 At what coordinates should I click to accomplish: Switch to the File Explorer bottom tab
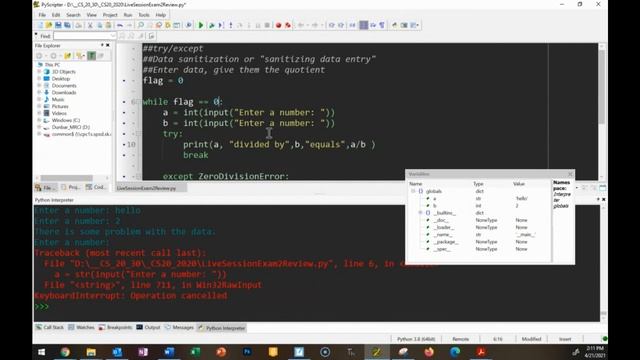46,187
